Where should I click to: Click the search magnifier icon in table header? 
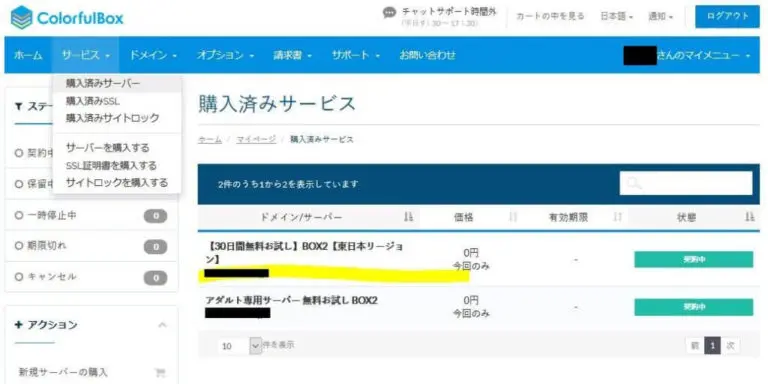(x=634, y=184)
